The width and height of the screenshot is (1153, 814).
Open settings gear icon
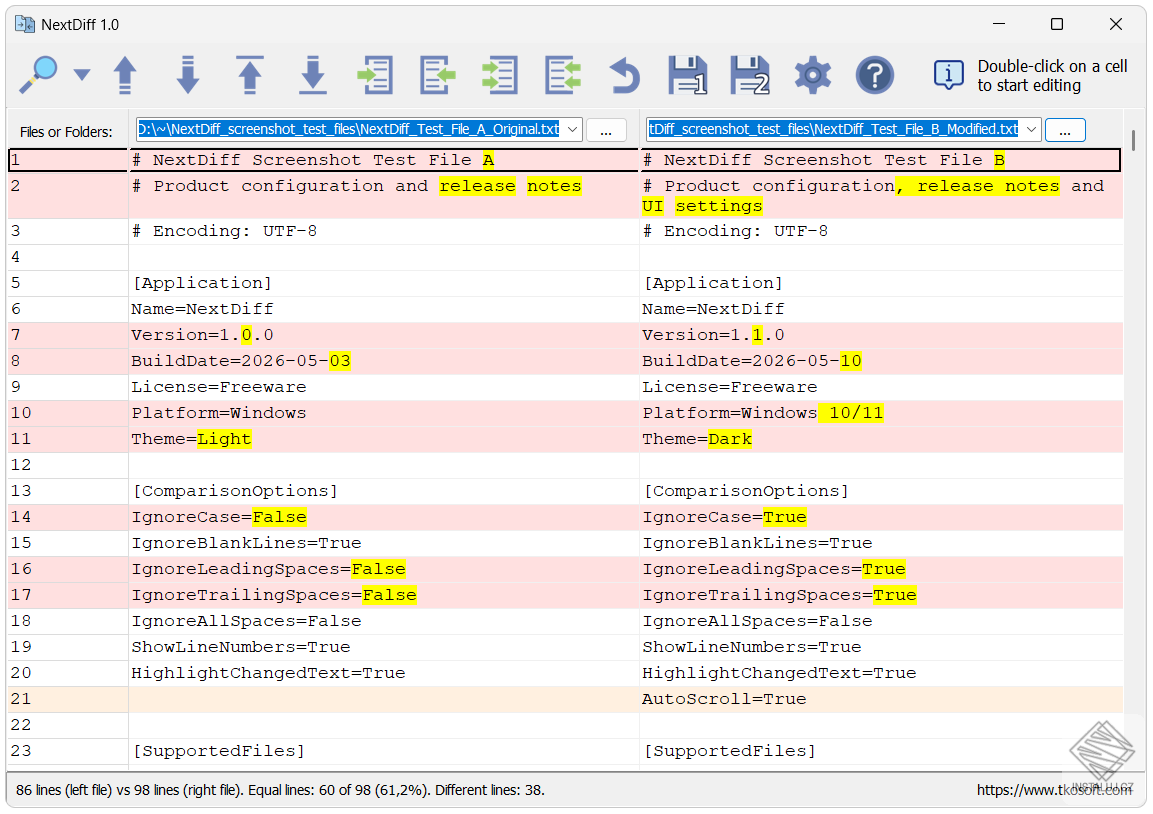(x=813, y=75)
